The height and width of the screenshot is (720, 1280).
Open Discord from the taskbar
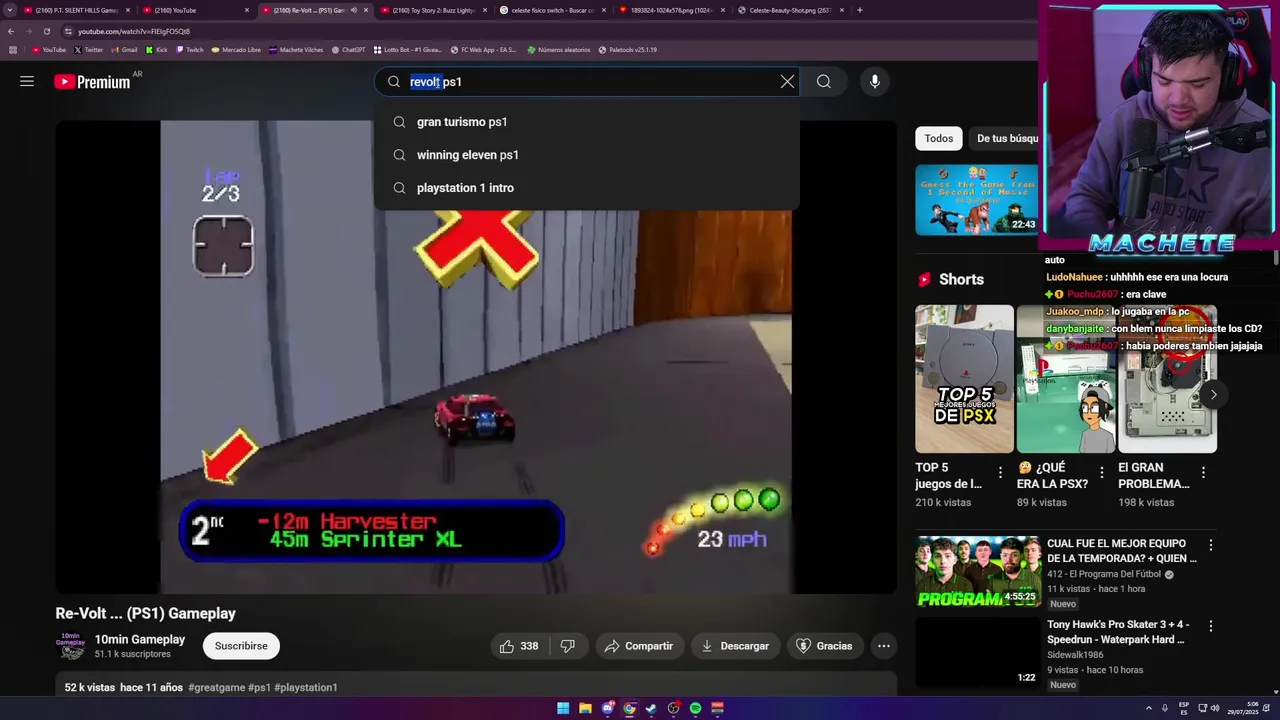607,708
